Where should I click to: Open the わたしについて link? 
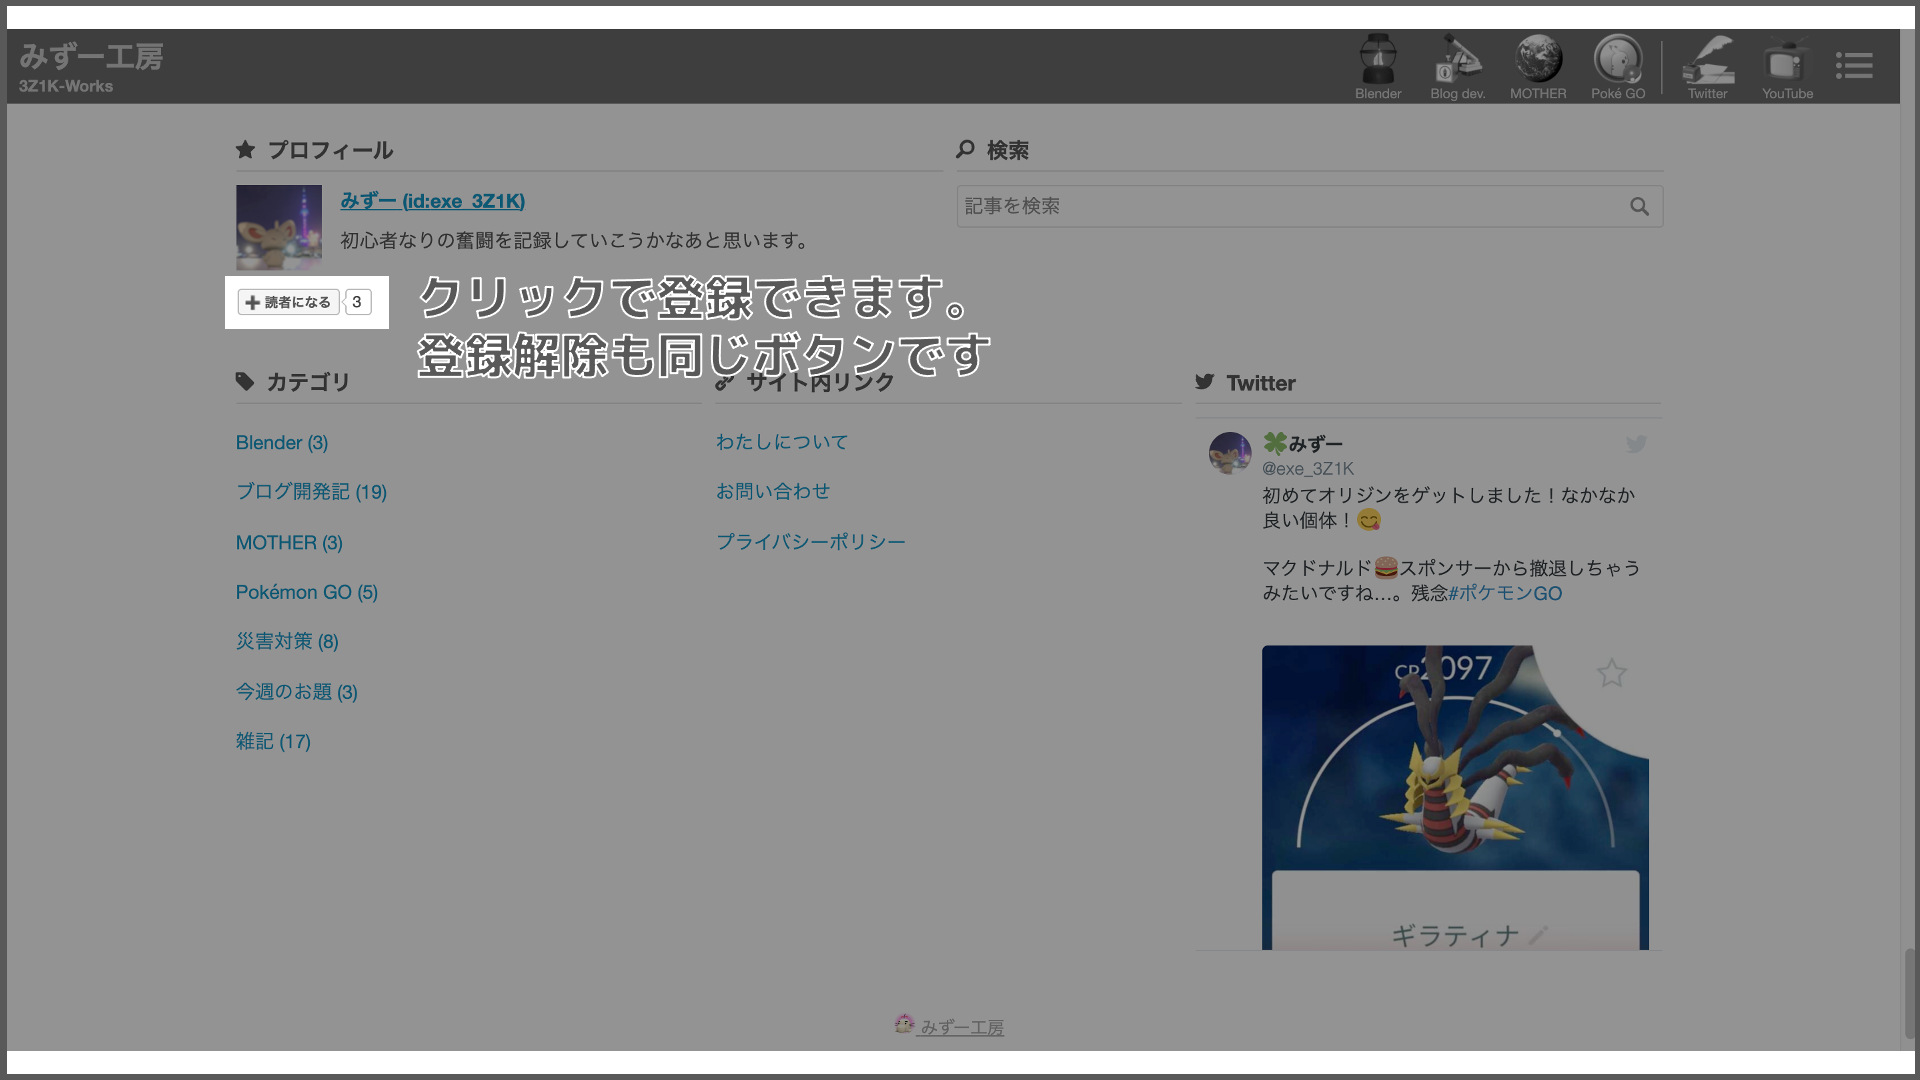click(782, 442)
